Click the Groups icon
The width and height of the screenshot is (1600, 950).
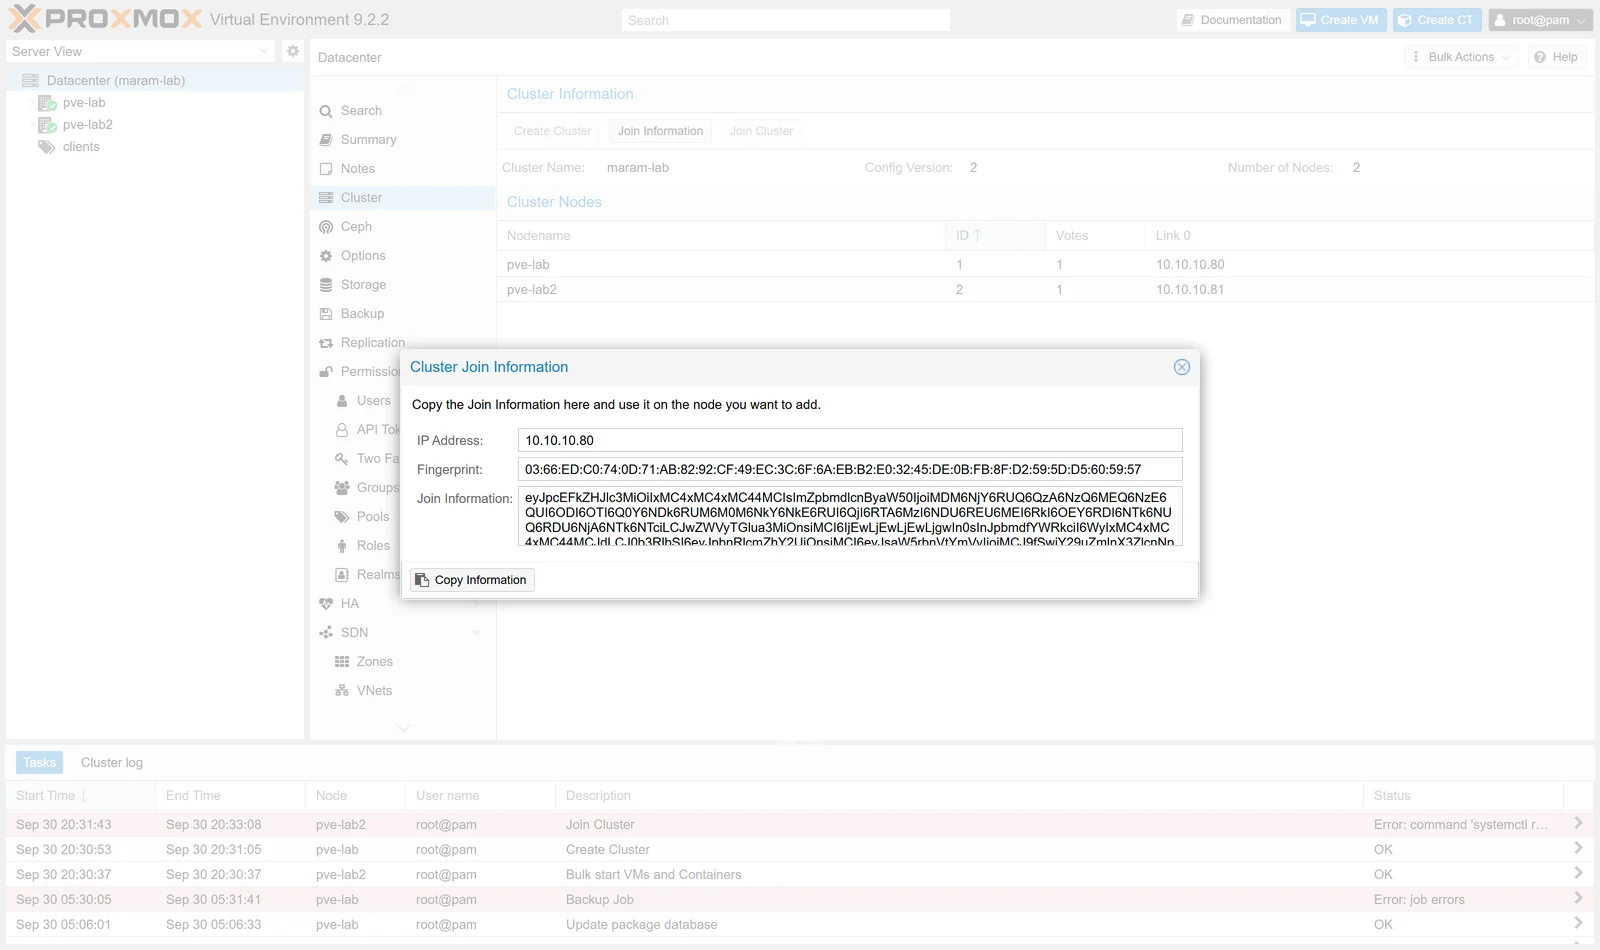coord(342,488)
